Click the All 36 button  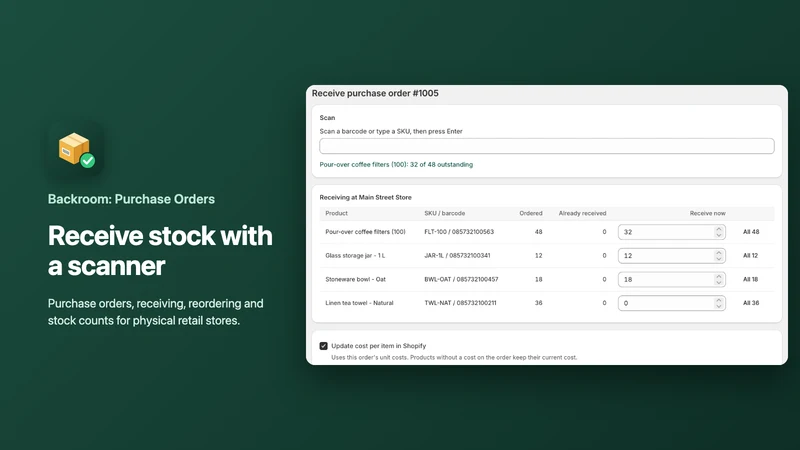point(751,303)
